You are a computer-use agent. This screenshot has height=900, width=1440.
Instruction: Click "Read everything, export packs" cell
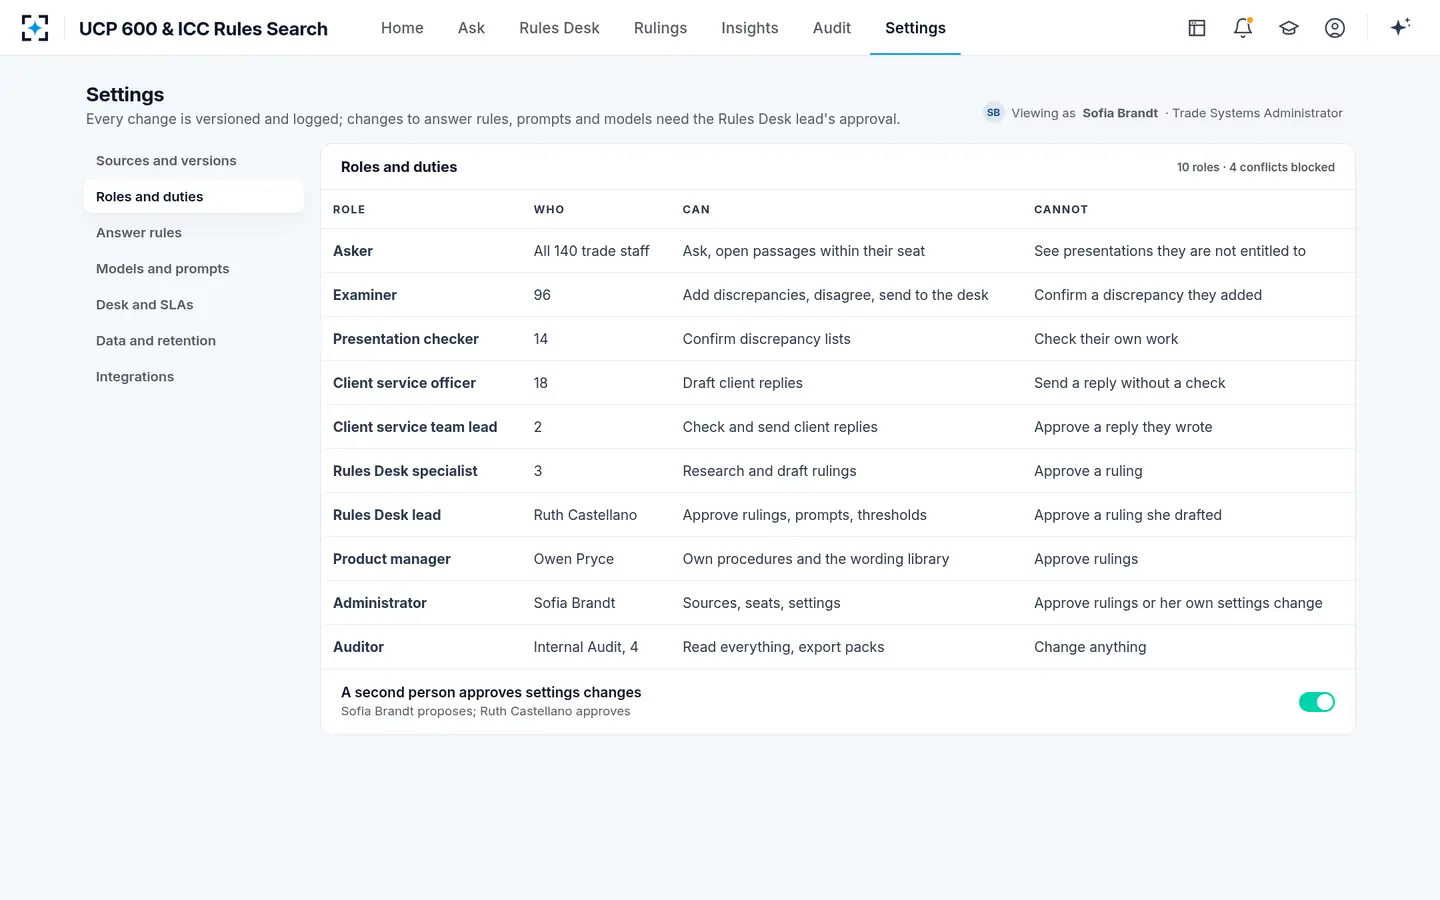coord(783,647)
